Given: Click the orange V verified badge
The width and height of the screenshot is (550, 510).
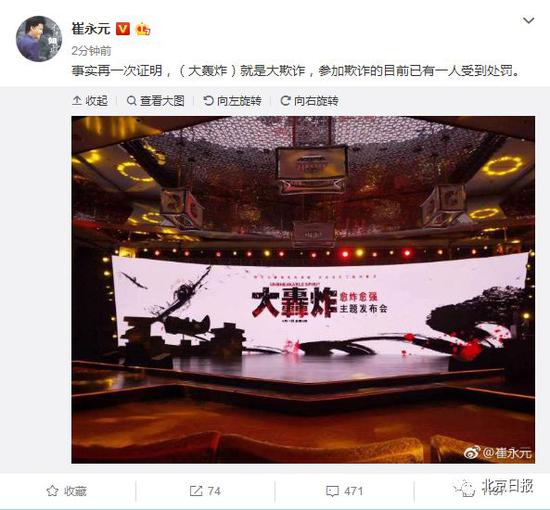Looking at the screenshot, I should pyautogui.click(x=122, y=29).
